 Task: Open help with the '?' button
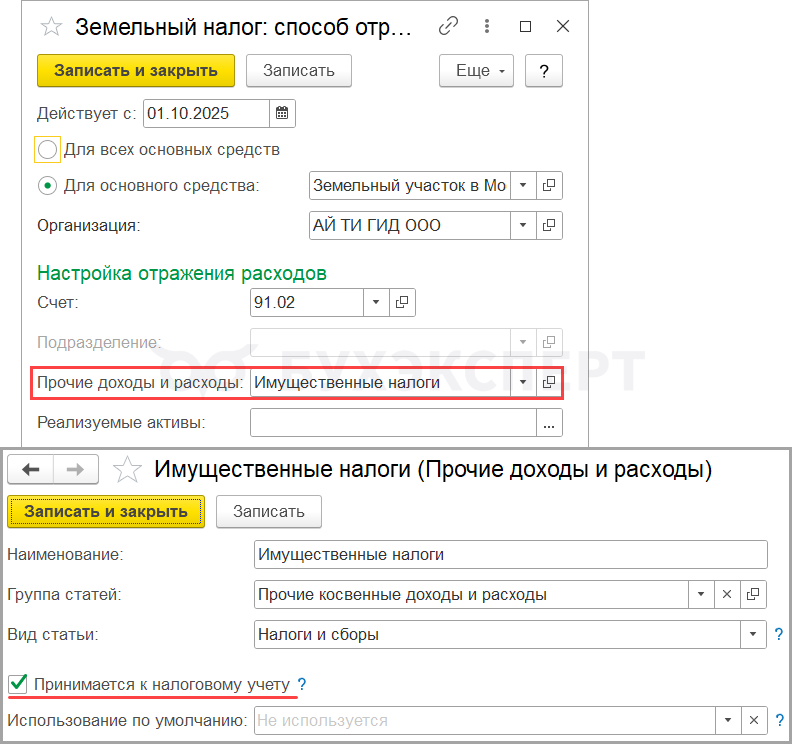coord(543,71)
